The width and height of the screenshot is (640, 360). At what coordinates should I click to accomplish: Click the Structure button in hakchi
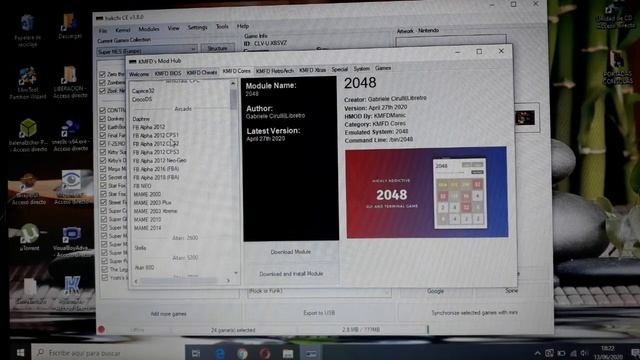218,49
